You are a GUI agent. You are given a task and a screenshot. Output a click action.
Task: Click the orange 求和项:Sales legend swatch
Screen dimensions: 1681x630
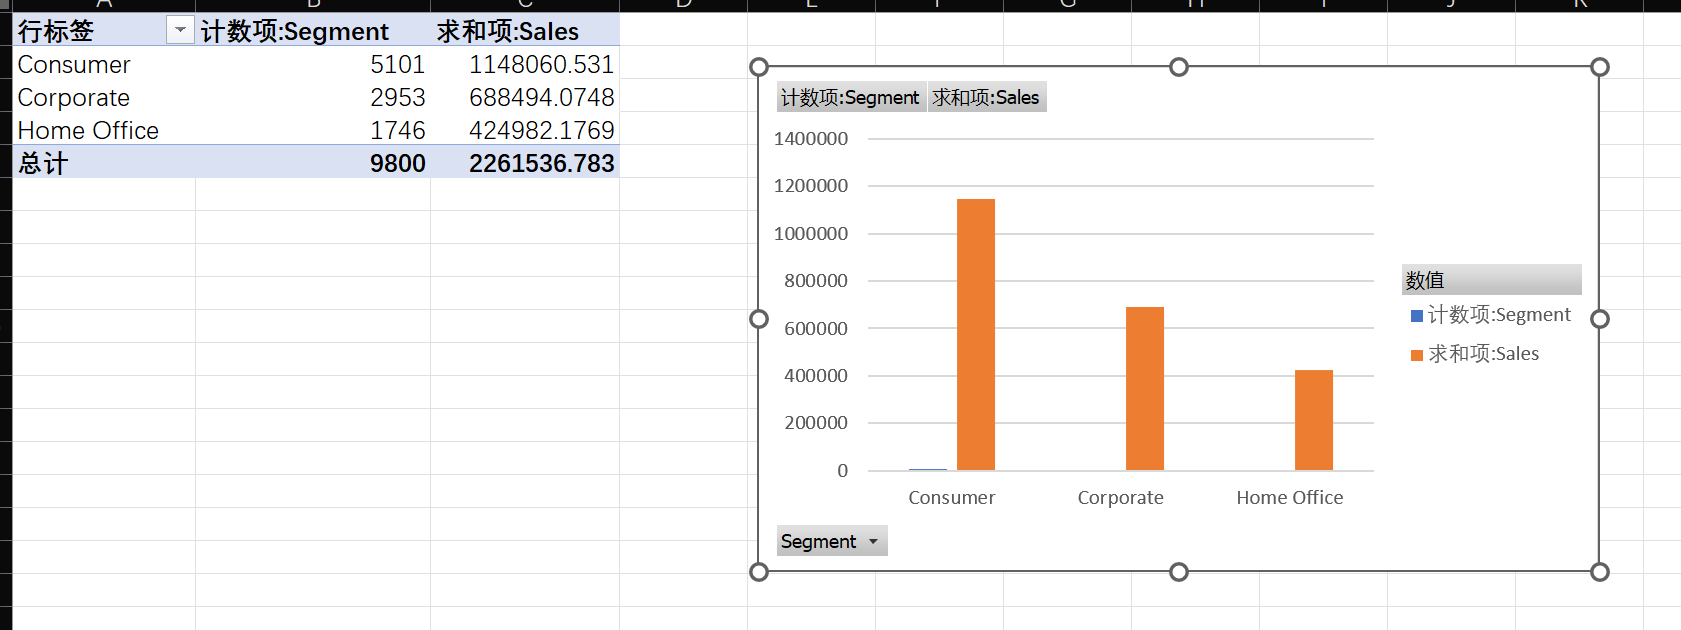1417,355
